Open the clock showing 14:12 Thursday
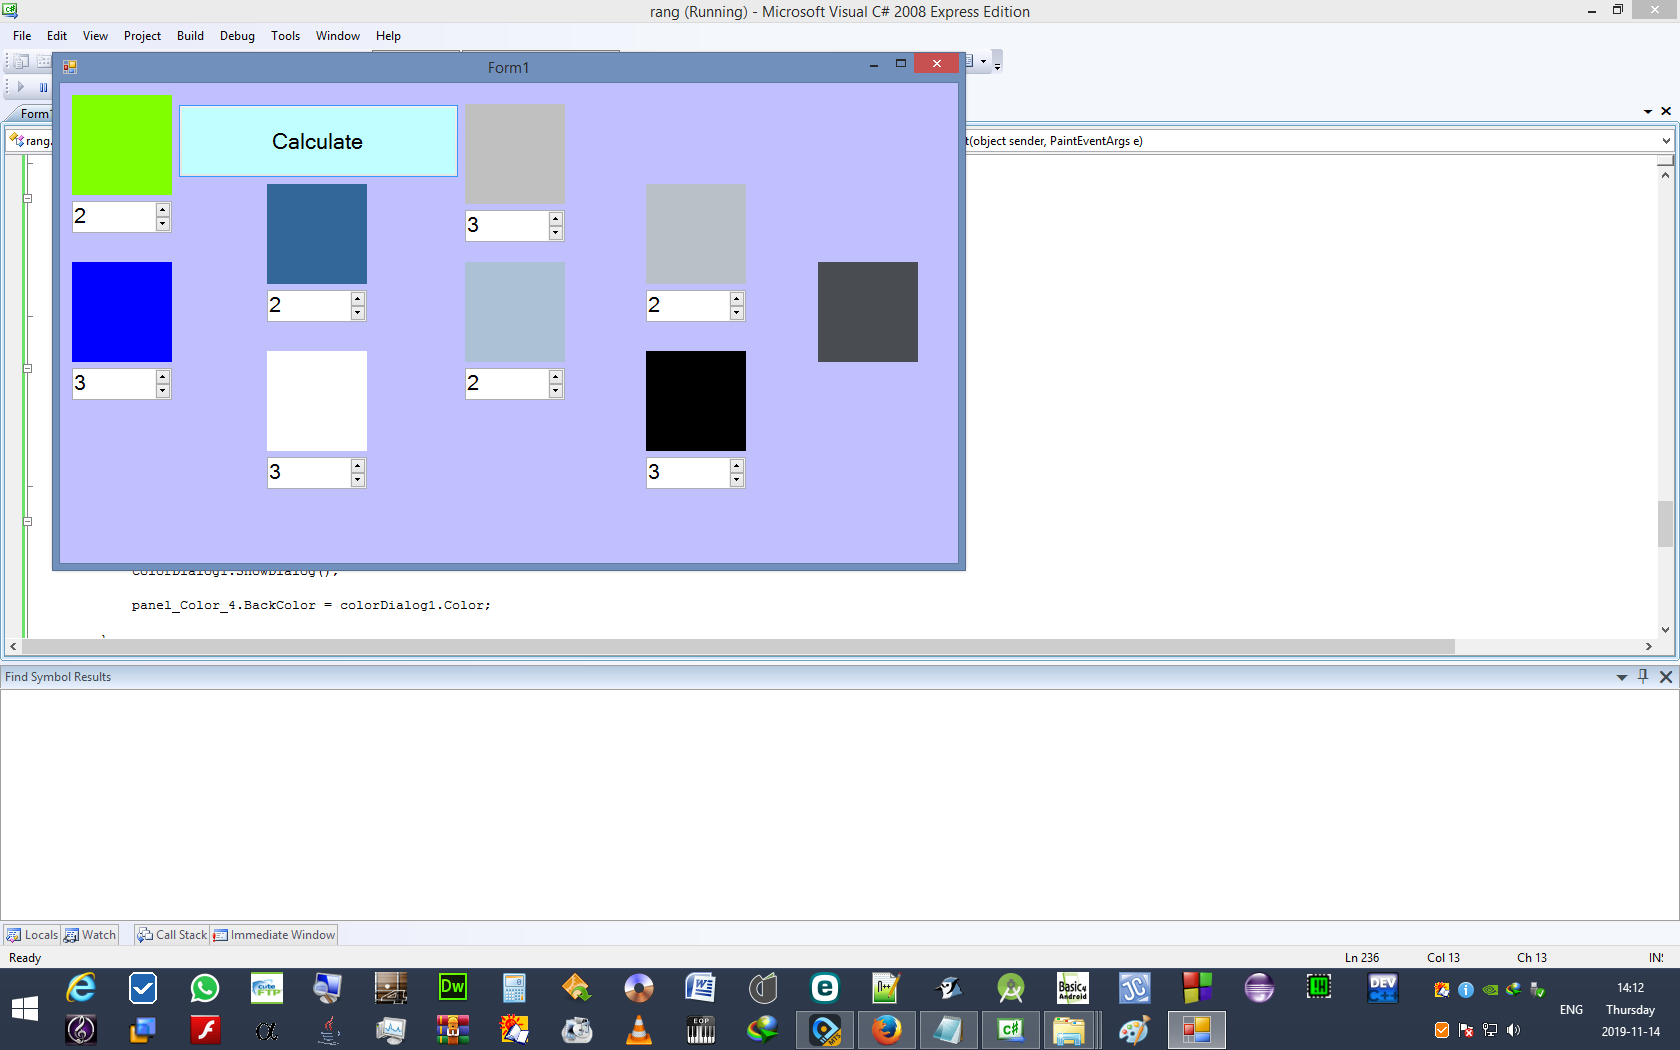The image size is (1680, 1050). tap(1630, 1009)
